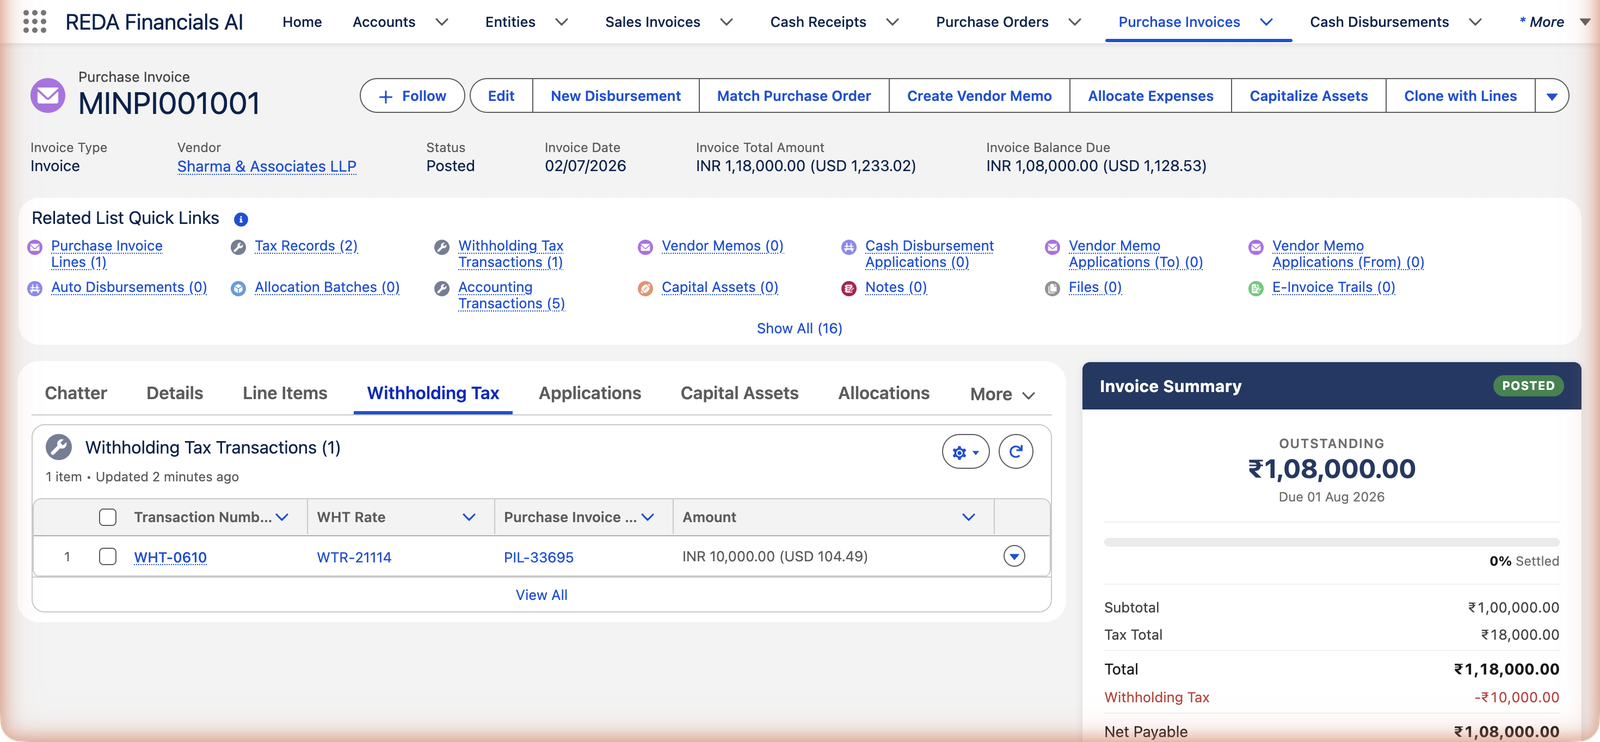Click the Files quick link icon
The width and height of the screenshot is (1600, 742).
coord(1052,288)
